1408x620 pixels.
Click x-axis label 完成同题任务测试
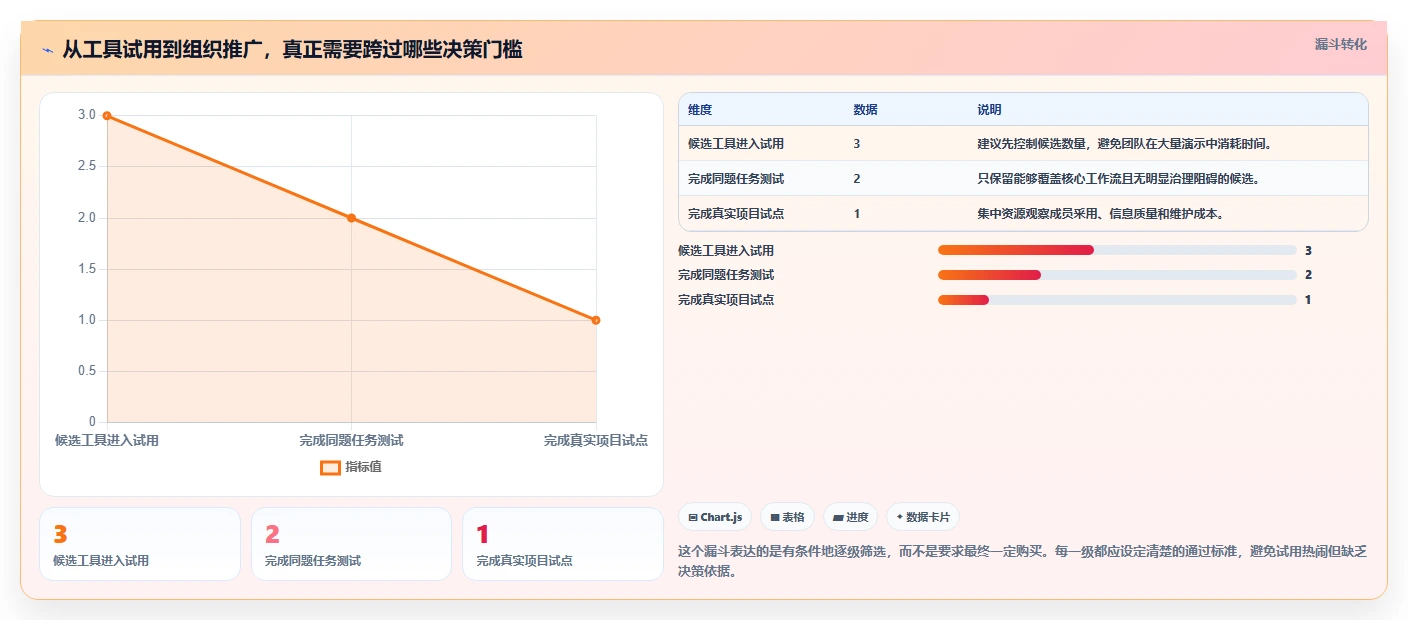click(x=351, y=440)
